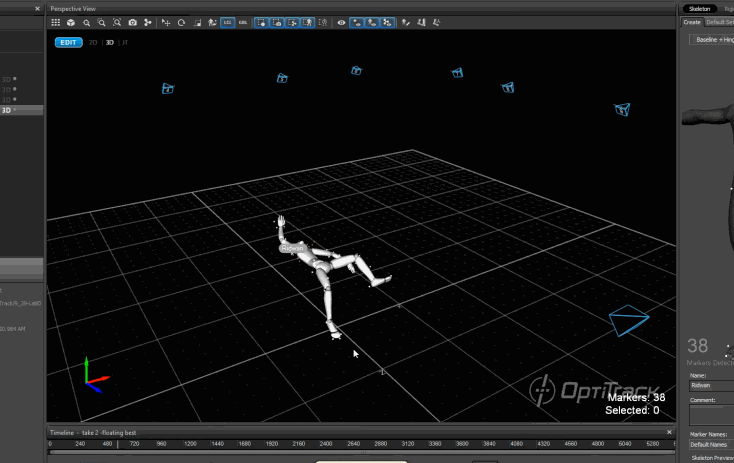Close the left side panel
734x463 pixels.
point(37,8)
